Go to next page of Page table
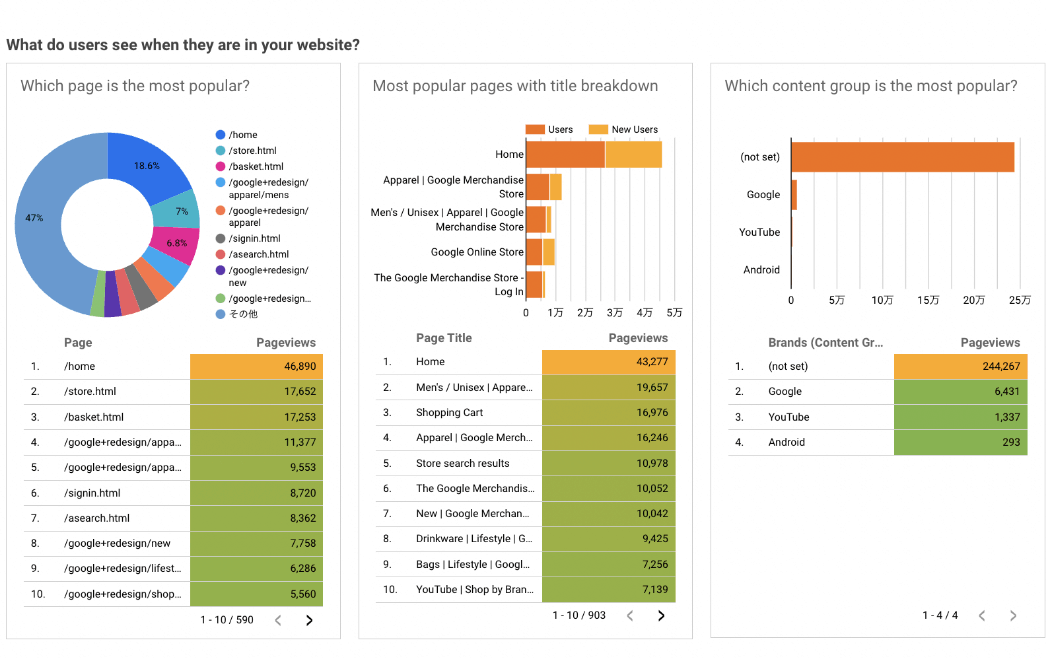This screenshot has width=1046, height=658. (309, 620)
